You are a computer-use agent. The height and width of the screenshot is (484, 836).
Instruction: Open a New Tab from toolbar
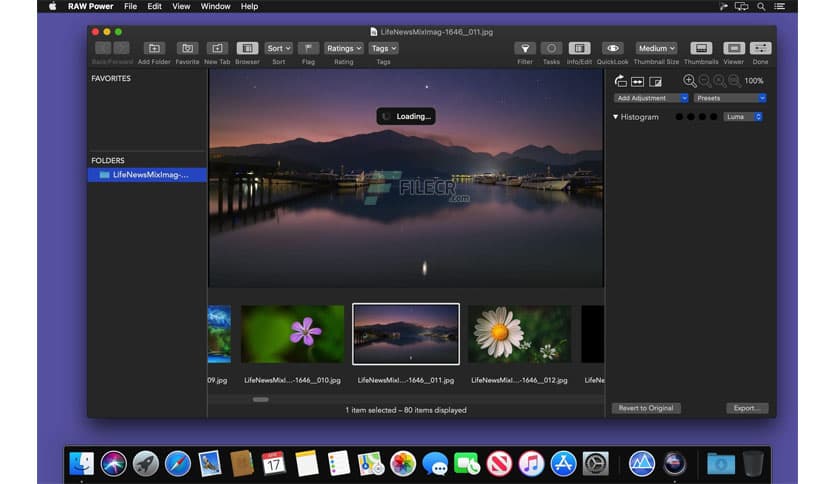click(x=217, y=48)
